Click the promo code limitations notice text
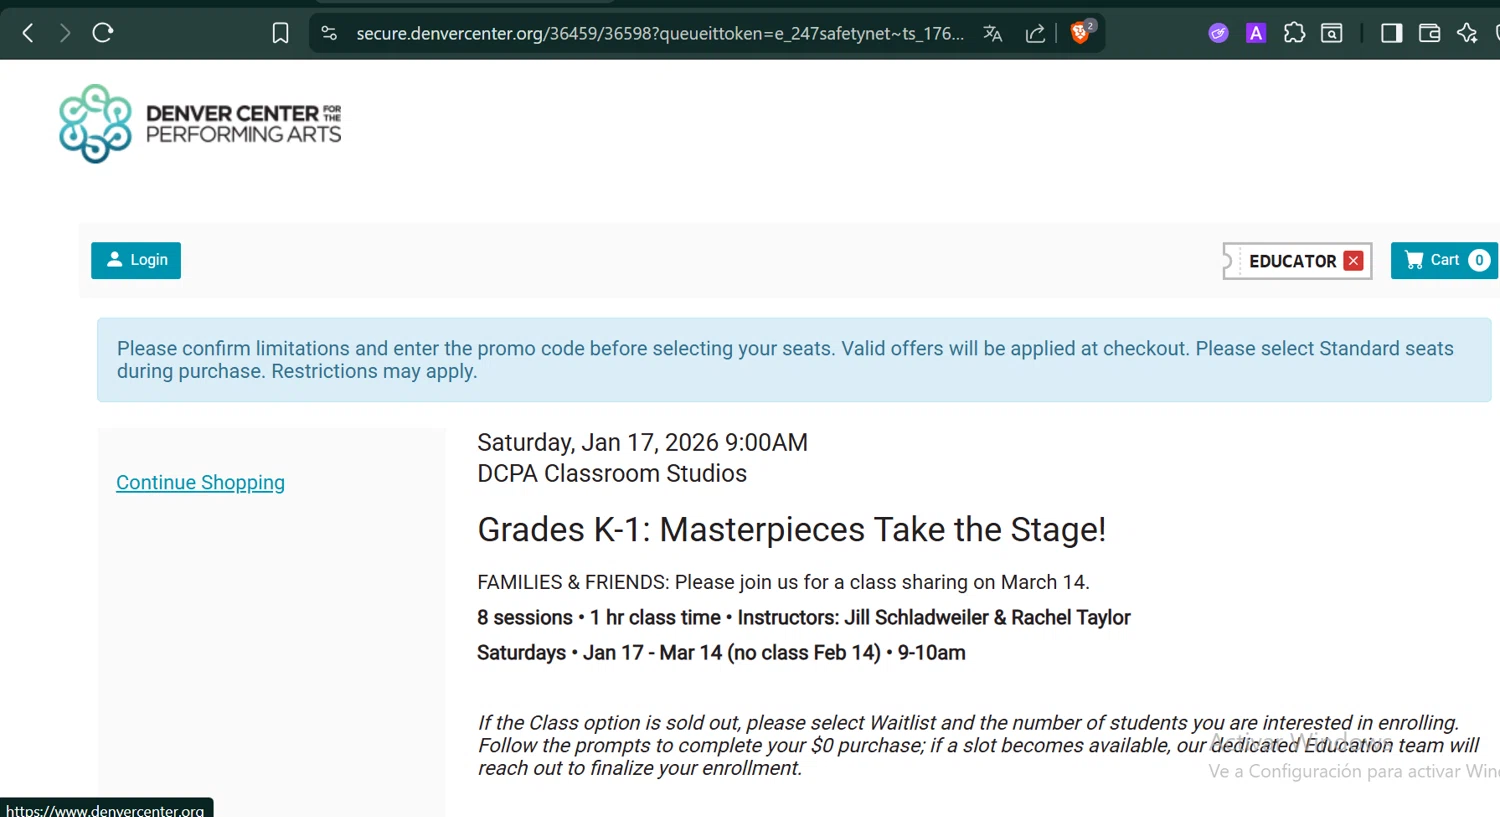 [x=785, y=360]
